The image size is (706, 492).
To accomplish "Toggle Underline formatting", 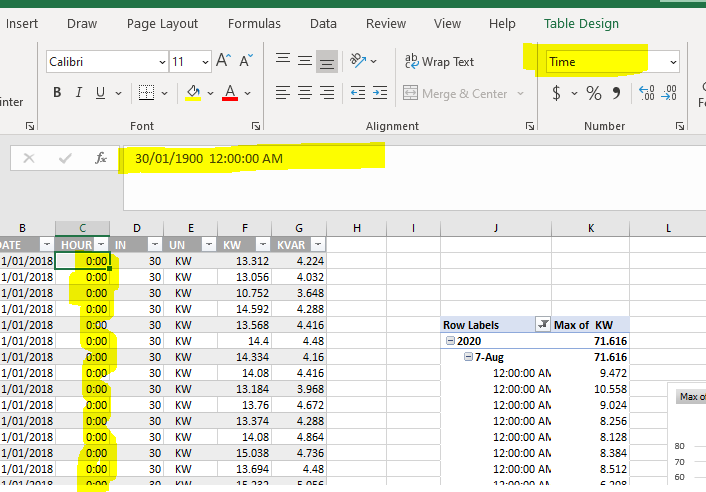I will click(100, 93).
